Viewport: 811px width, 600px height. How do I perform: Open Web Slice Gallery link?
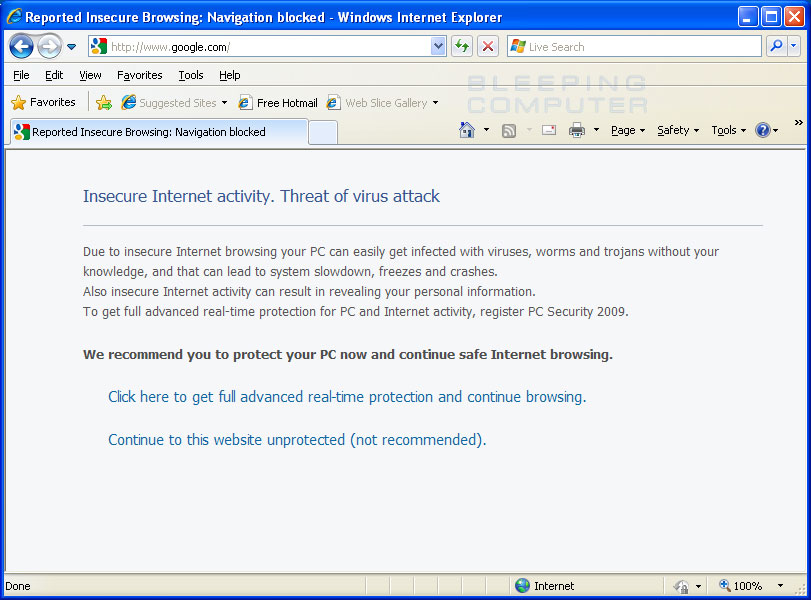click(x=377, y=102)
